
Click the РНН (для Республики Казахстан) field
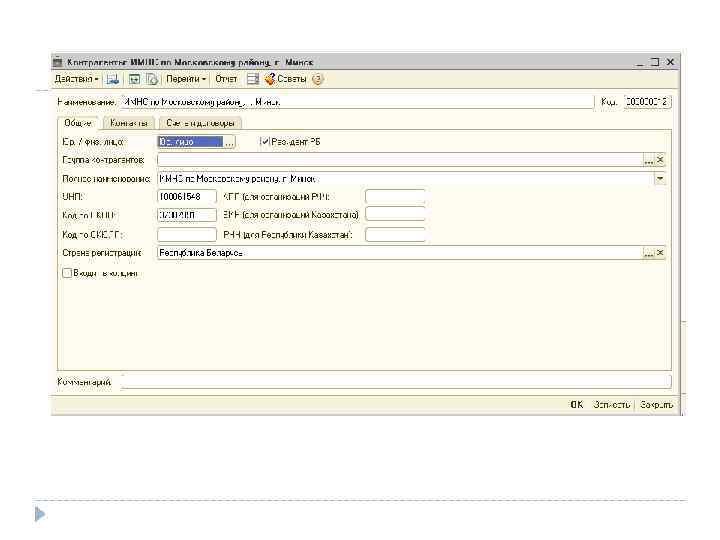395,235
